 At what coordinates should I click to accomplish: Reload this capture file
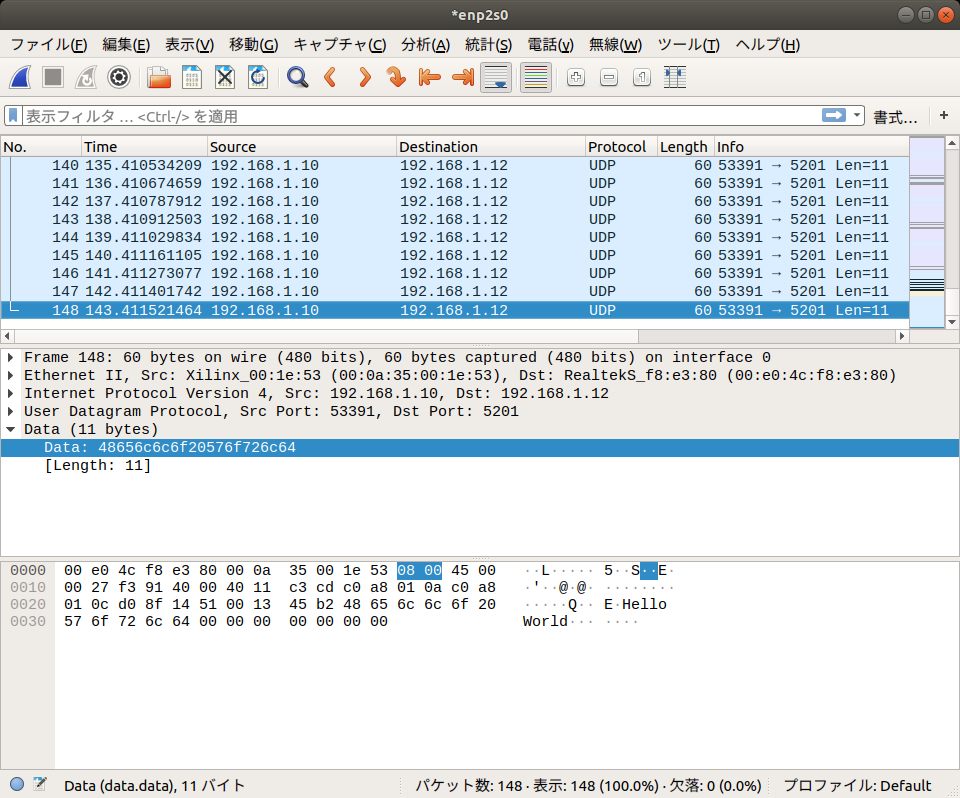coord(258,77)
